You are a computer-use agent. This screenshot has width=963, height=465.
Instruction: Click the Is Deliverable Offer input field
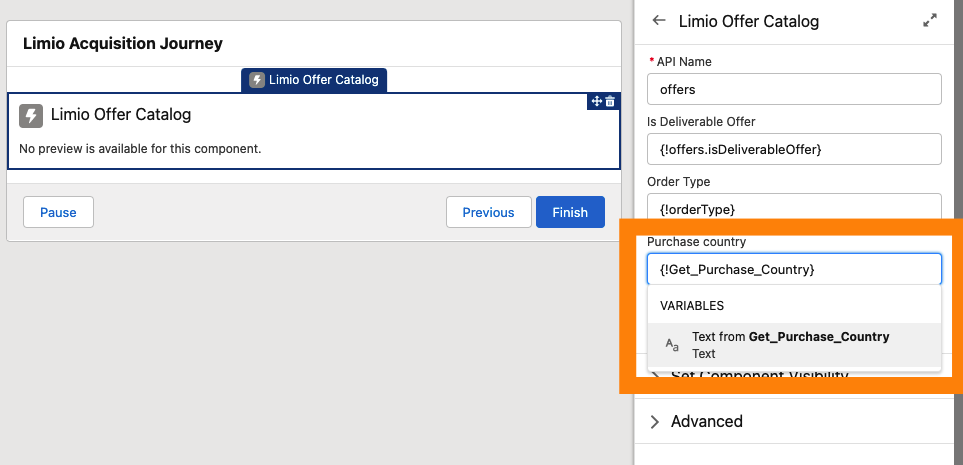[794, 149]
